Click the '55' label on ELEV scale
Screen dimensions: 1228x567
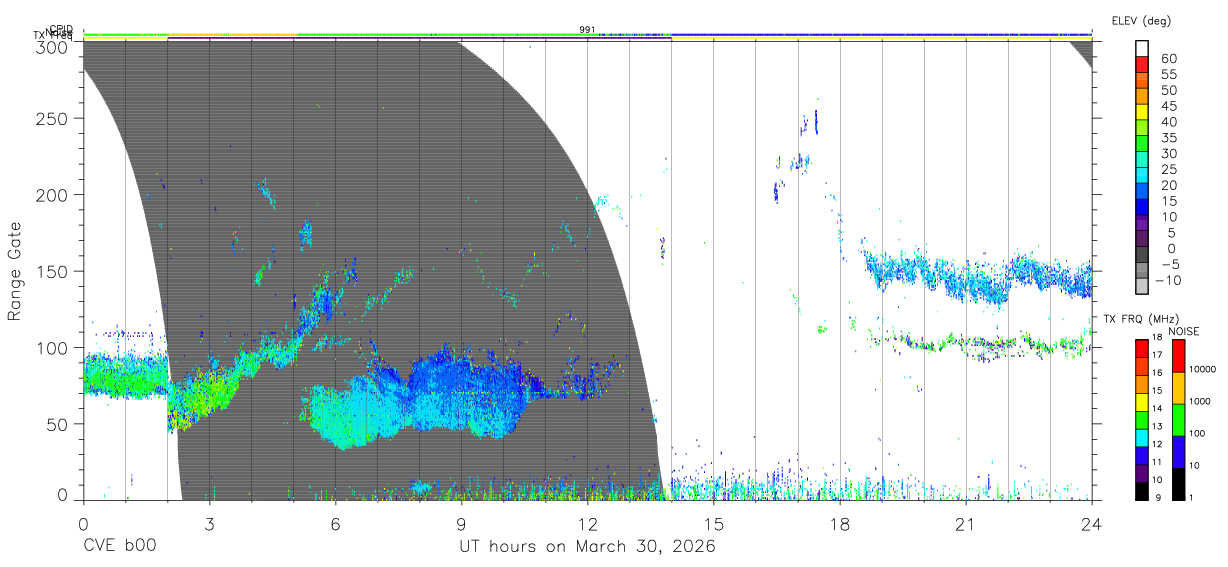[1168, 74]
